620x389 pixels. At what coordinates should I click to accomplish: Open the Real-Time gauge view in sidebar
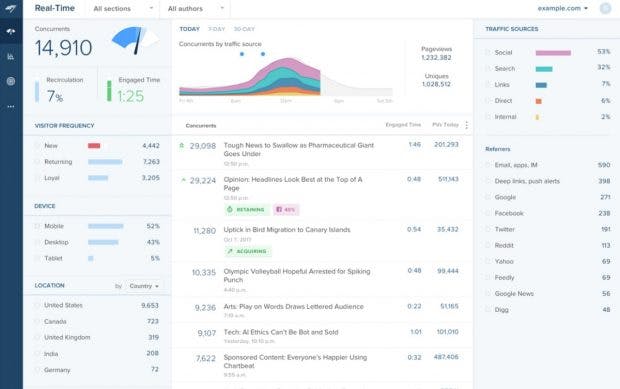[11, 31]
